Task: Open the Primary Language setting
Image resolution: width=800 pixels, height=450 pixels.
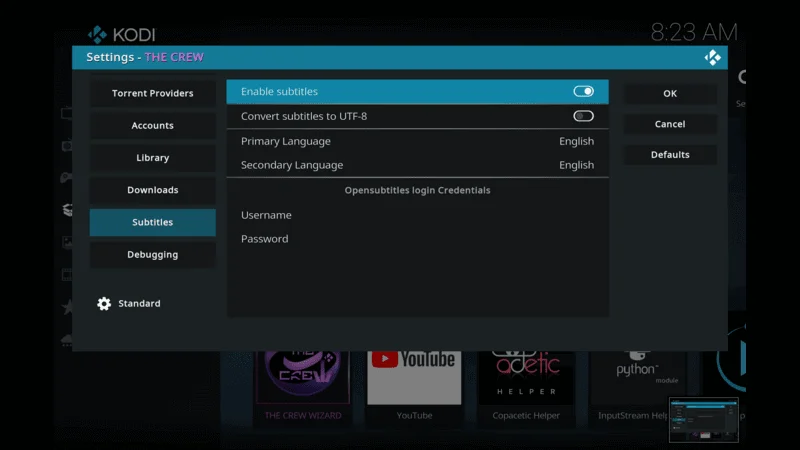Action: (x=417, y=141)
